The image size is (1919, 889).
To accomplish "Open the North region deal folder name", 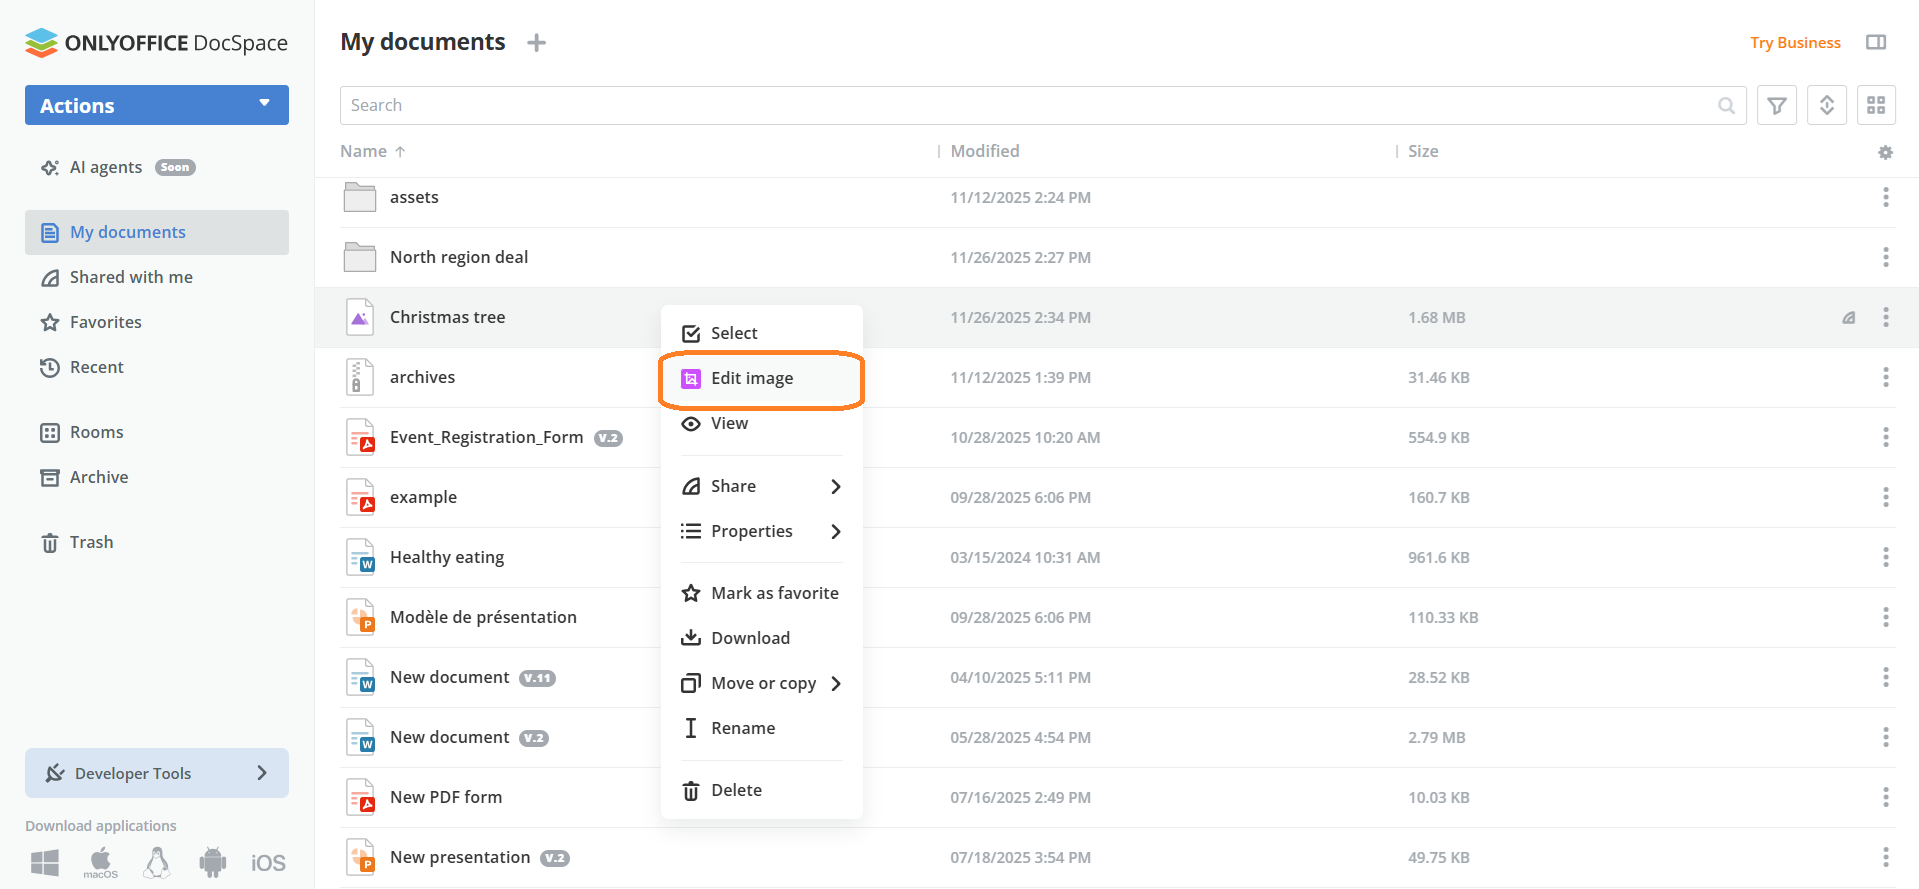I will (459, 257).
